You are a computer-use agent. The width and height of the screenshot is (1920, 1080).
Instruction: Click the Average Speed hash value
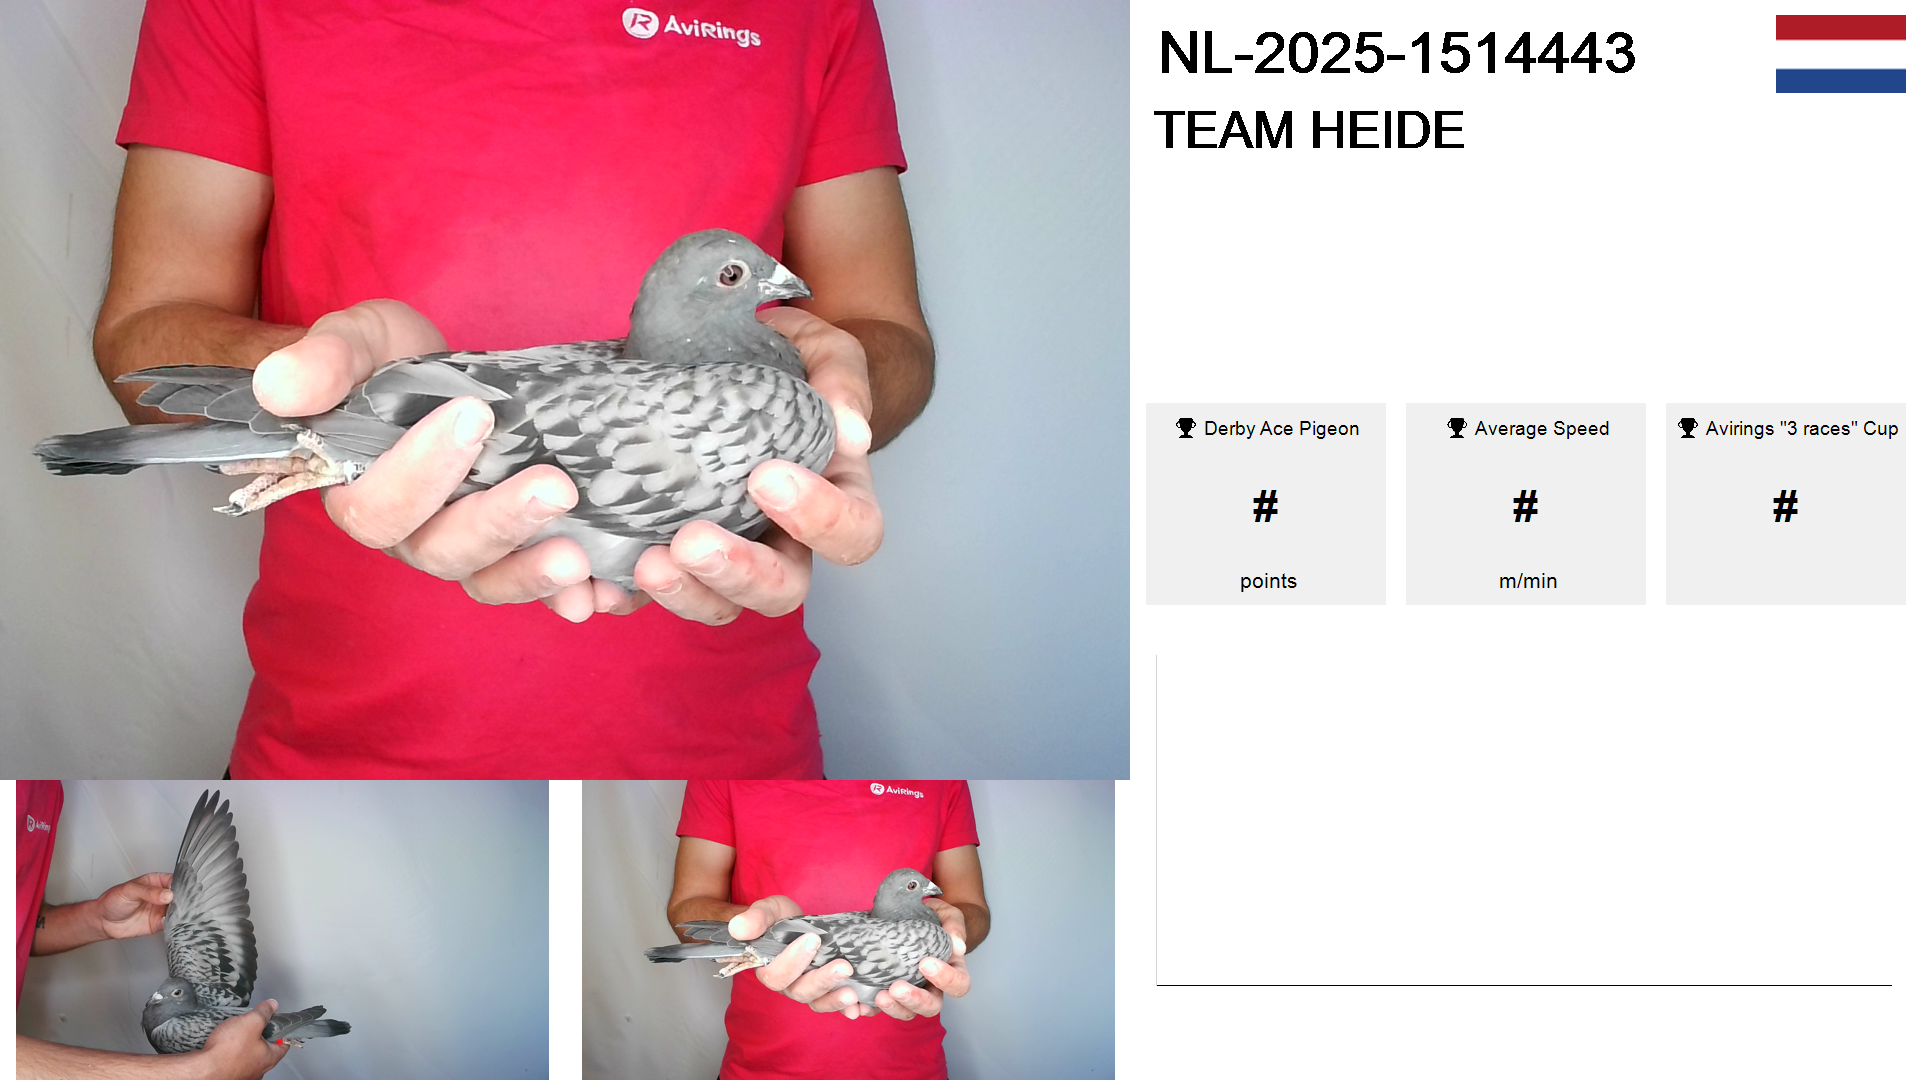point(1526,506)
